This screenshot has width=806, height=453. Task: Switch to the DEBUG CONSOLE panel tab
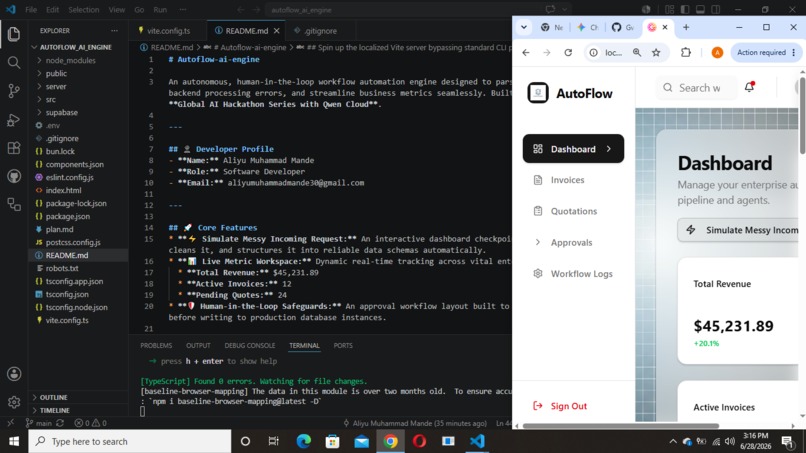tap(249, 346)
